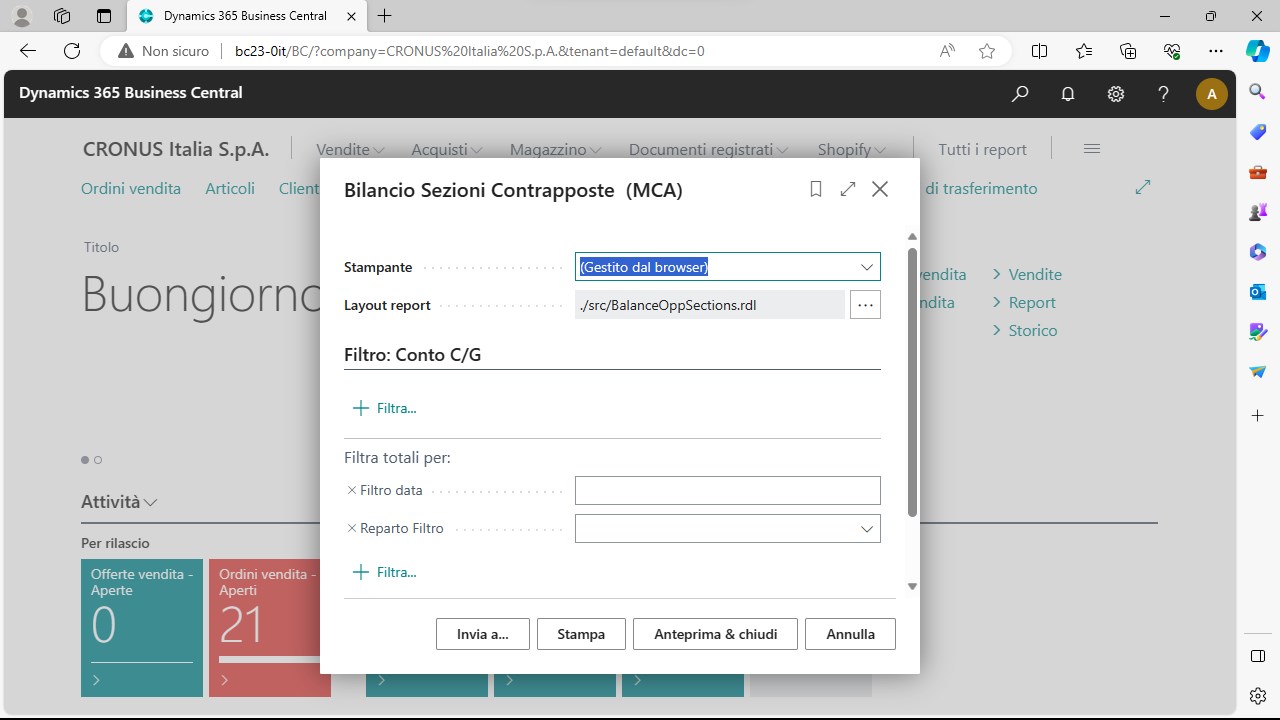Open the Help question mark
This screenshot has height=720, width=1280.
(x=1163, y=93)
